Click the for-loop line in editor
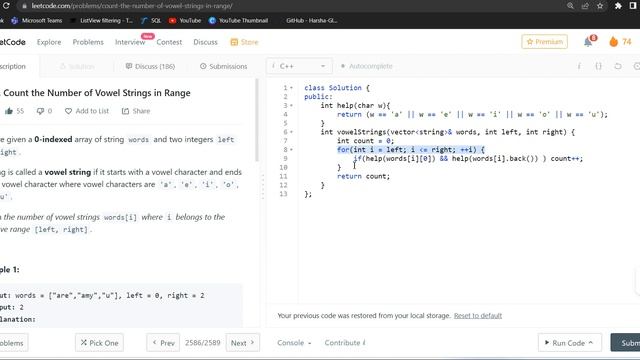 point(411,149)
